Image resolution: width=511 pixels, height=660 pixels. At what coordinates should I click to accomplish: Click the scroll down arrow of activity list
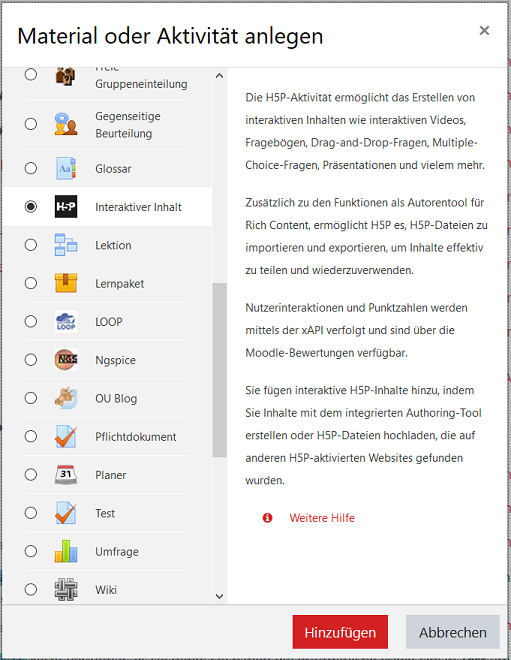coord(219,596)
